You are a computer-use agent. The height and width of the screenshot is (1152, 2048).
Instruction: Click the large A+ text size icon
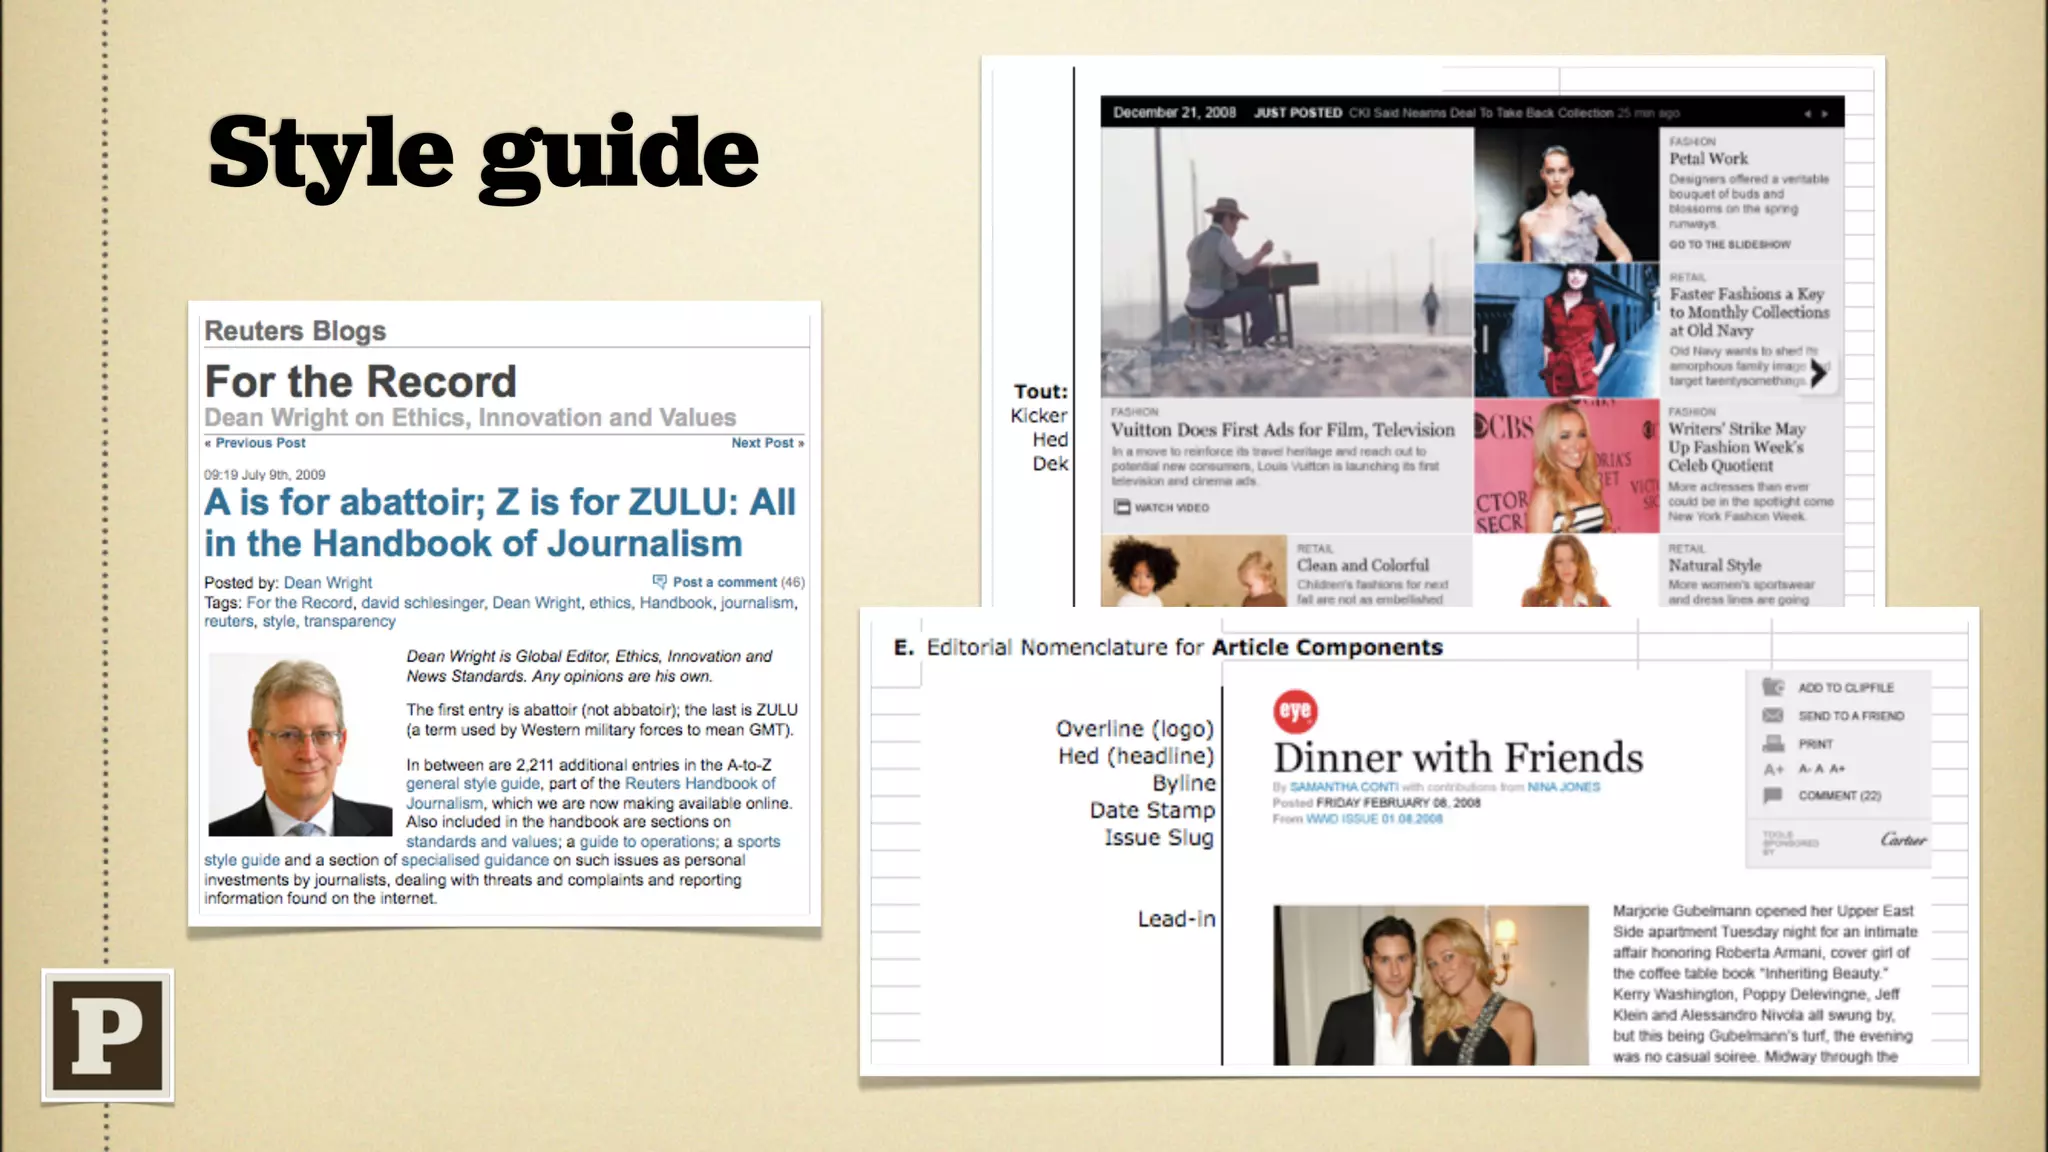point(1773,769)
